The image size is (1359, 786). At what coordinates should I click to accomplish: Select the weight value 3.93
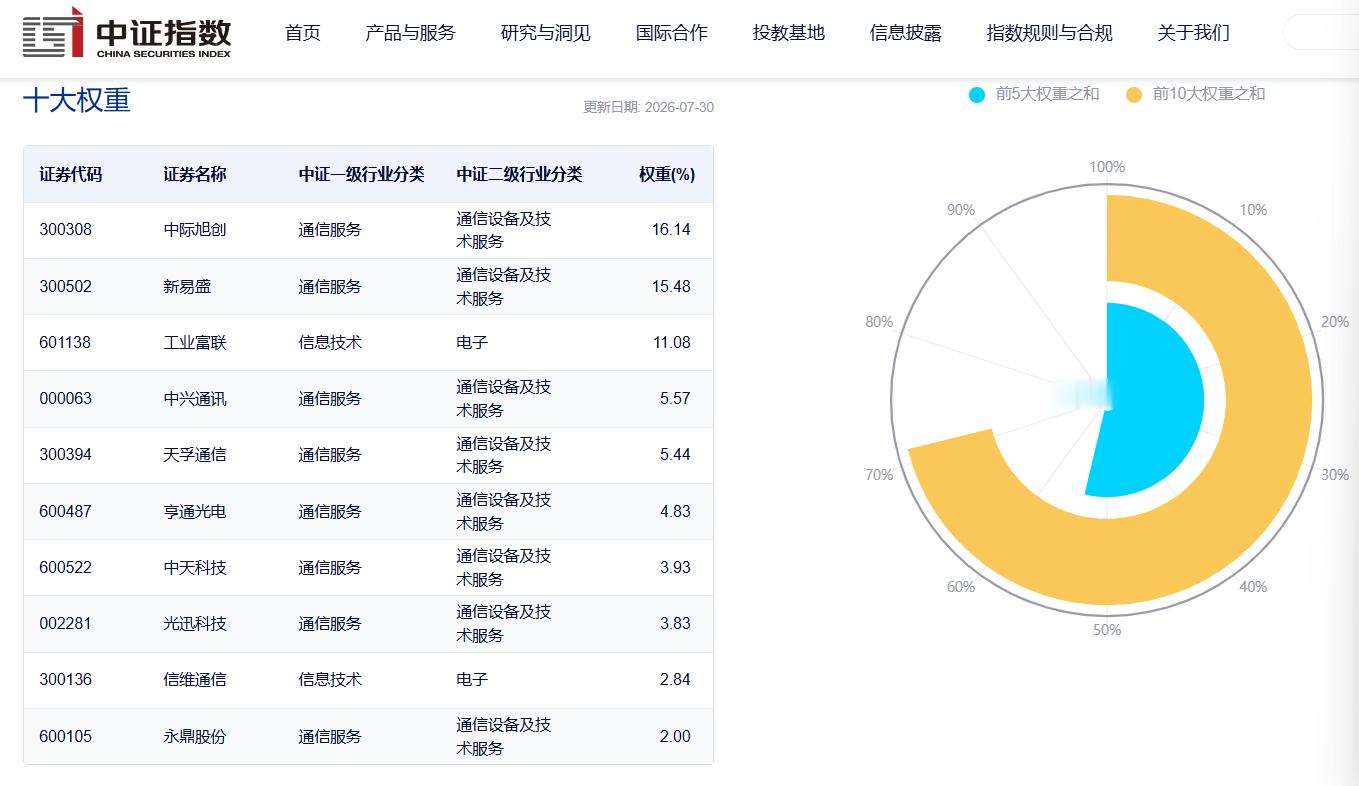pos(675,567)
